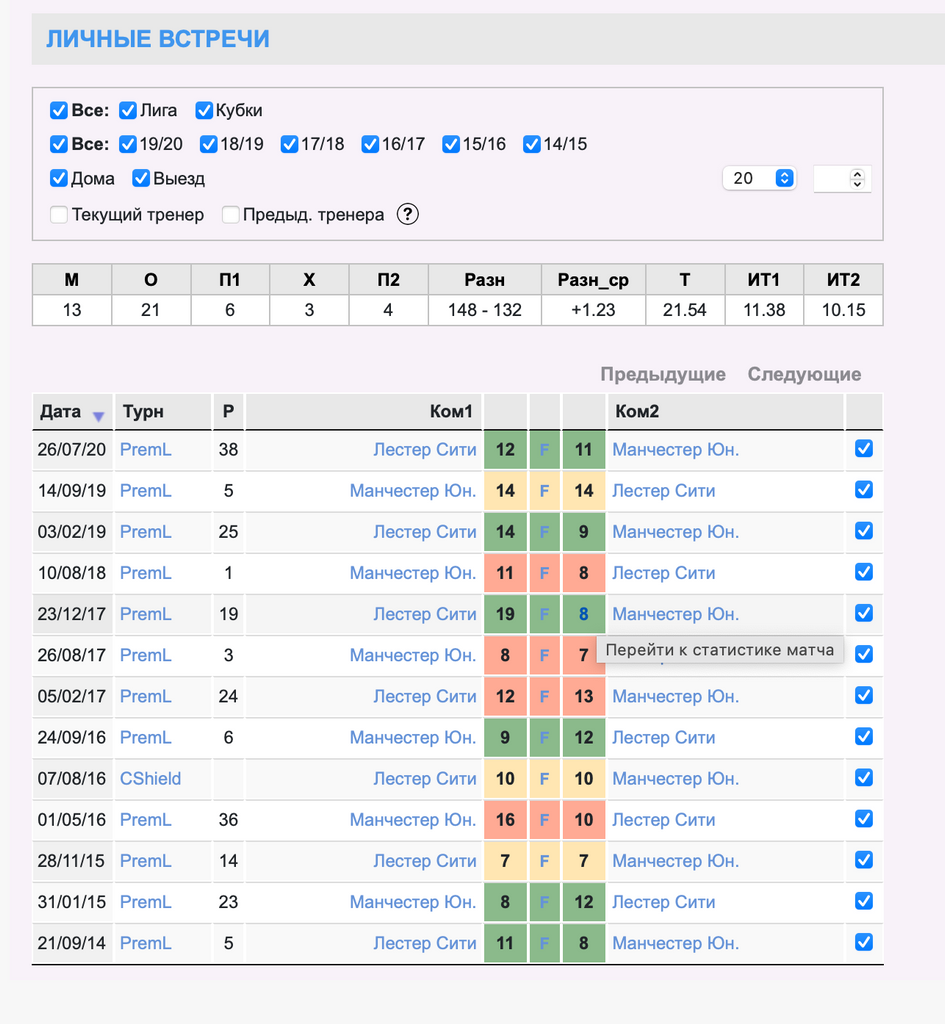
Task: Open Лестер Сити link in 26/07/20 row
Action: pos(425,450)
